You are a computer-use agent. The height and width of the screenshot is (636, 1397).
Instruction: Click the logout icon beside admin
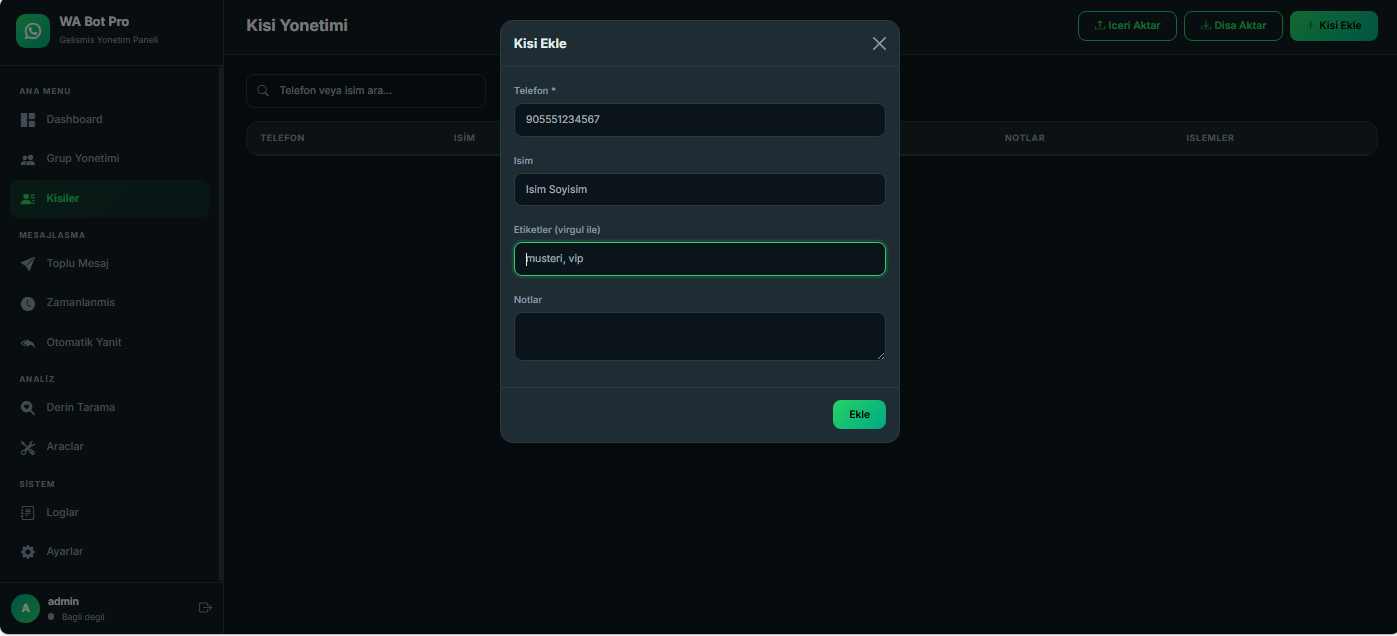[206, 607]
